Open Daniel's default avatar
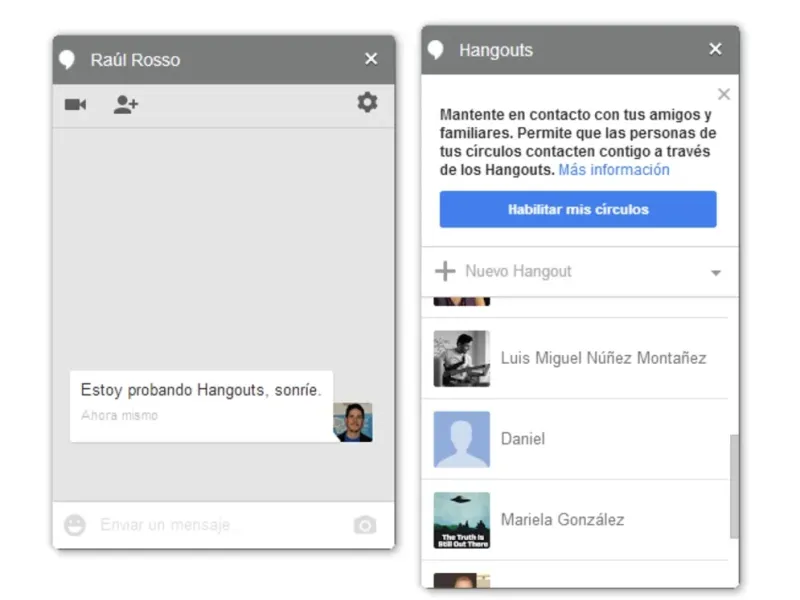This screenshot has height=600, width=800. point(462,439)
